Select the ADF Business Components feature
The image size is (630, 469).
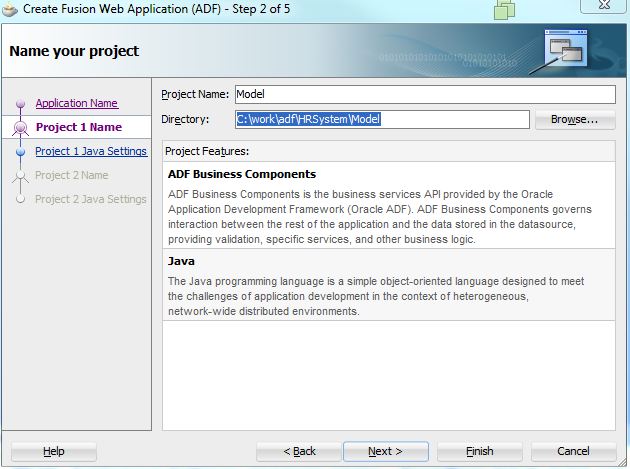[389, 205]
